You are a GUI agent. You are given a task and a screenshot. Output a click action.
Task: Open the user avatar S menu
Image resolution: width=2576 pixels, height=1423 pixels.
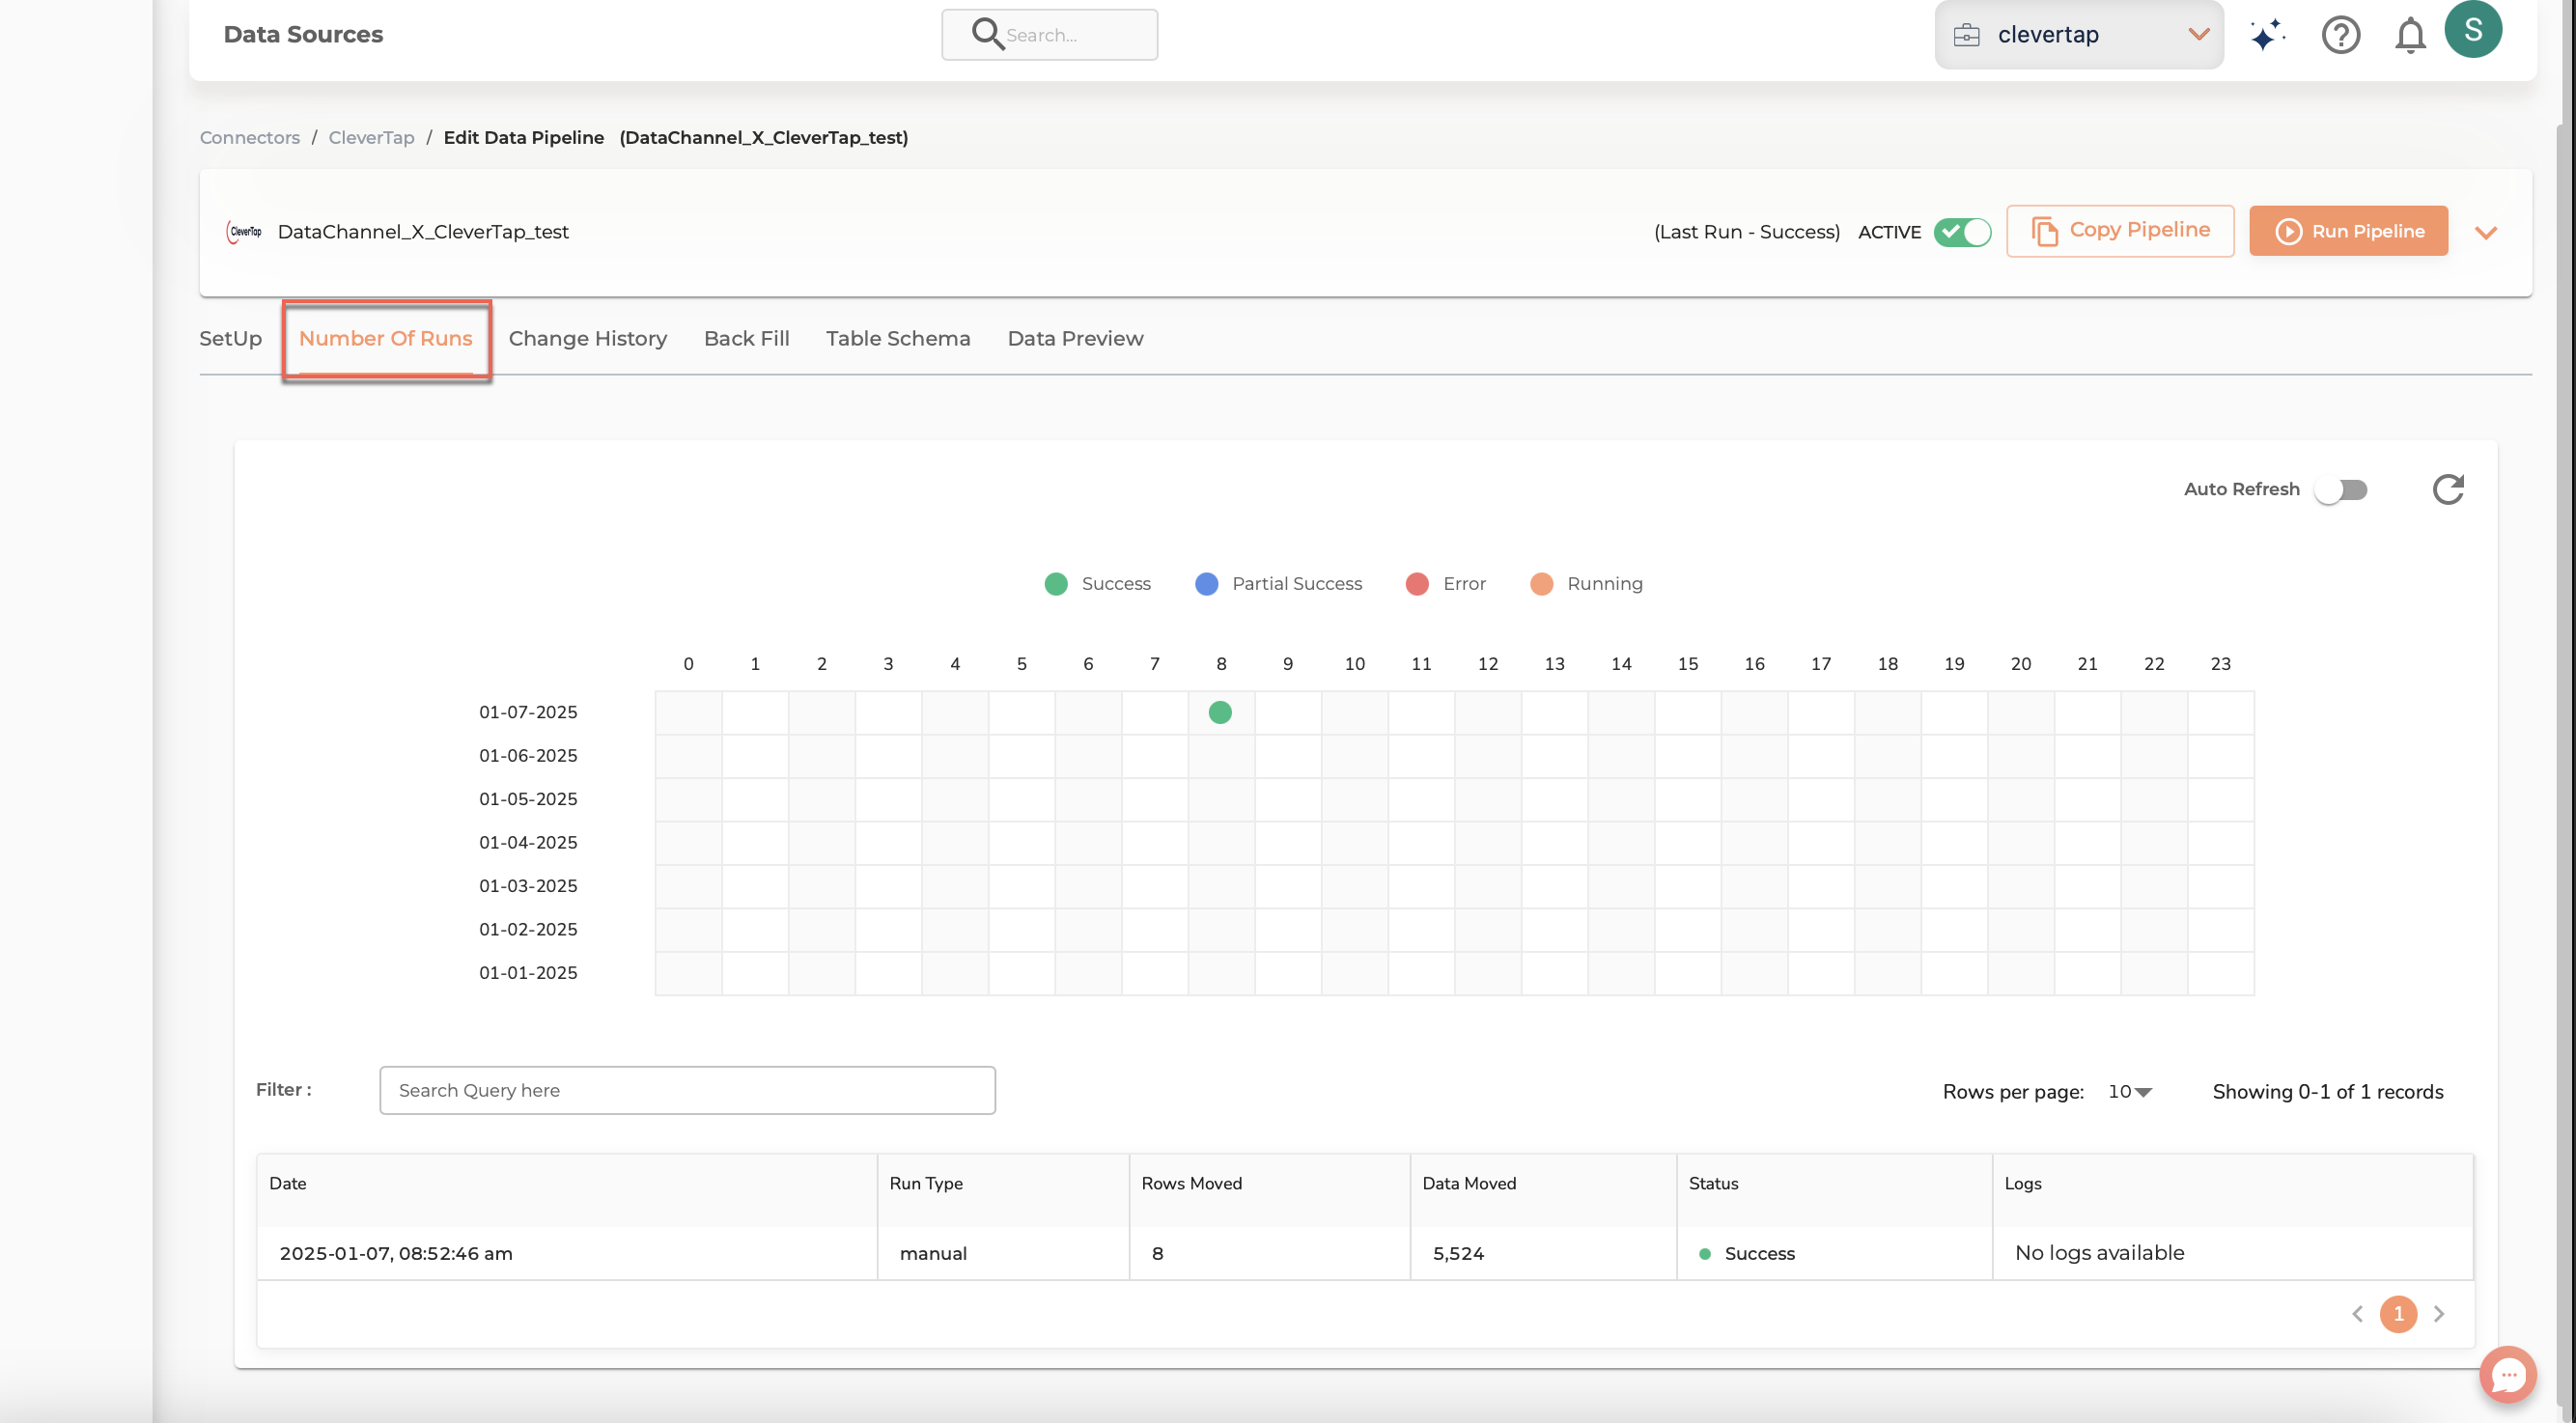point(2473,29)
